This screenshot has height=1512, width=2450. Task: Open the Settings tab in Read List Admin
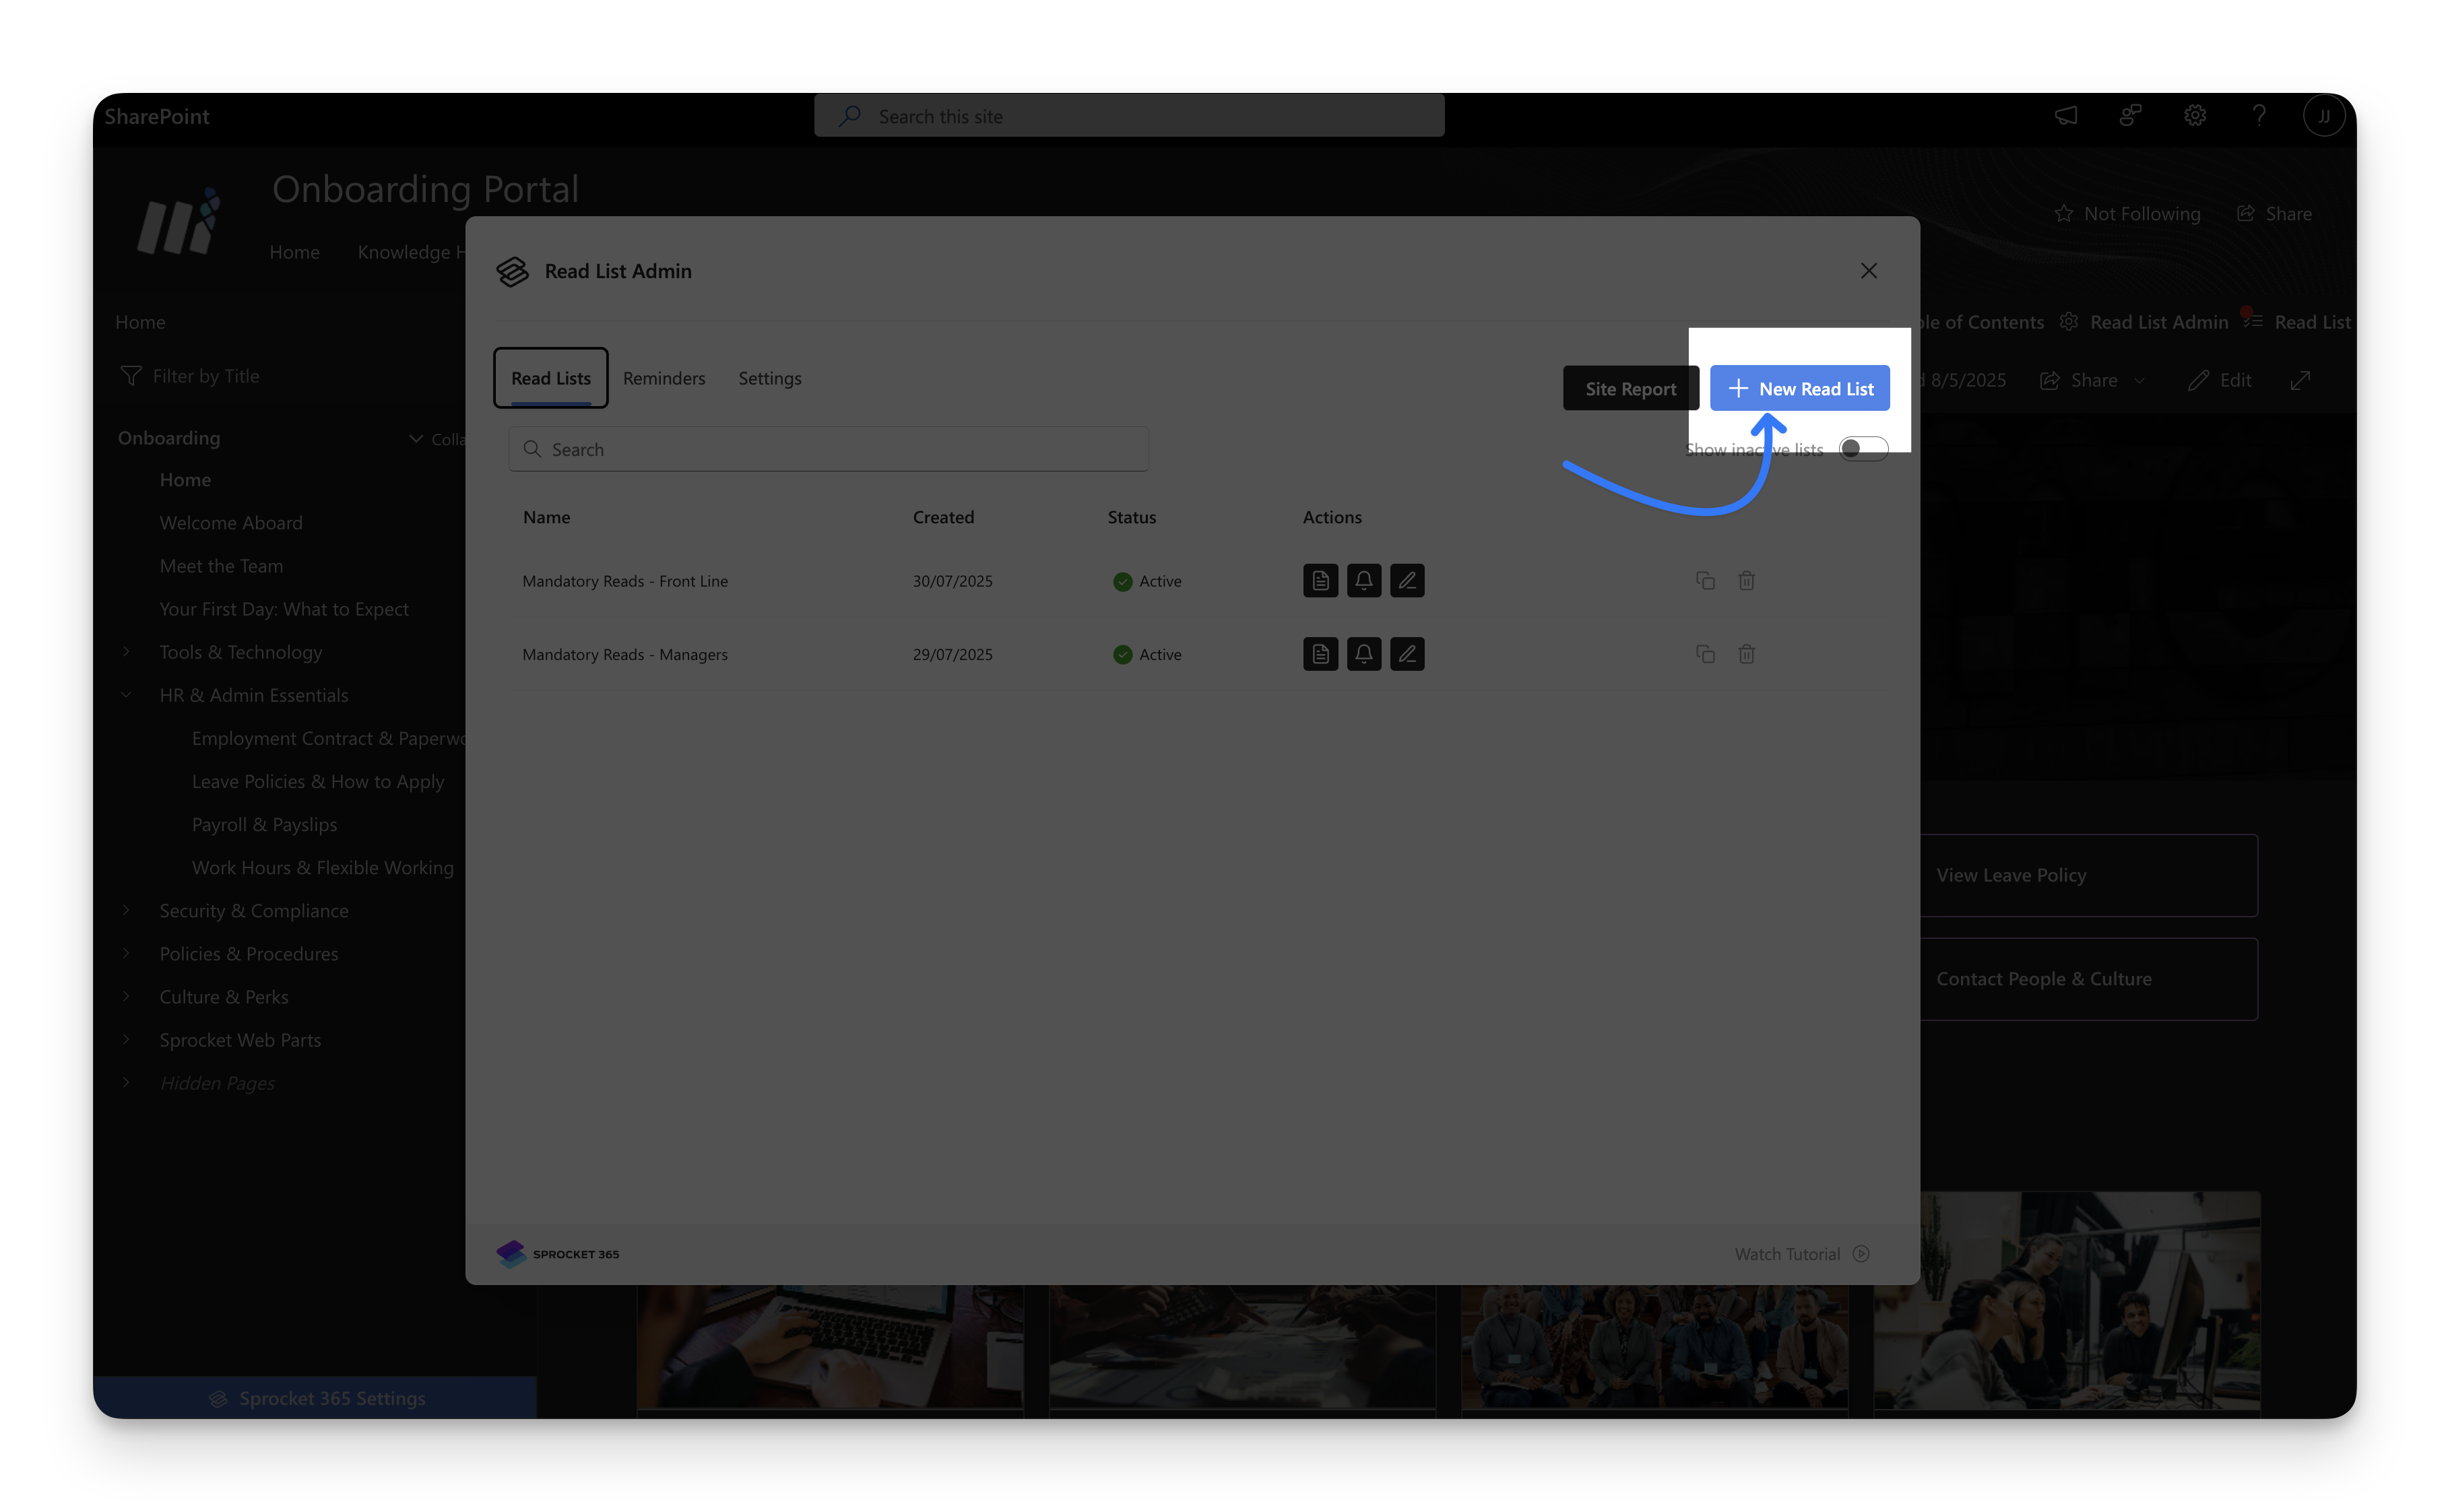[x=769, y=378]
